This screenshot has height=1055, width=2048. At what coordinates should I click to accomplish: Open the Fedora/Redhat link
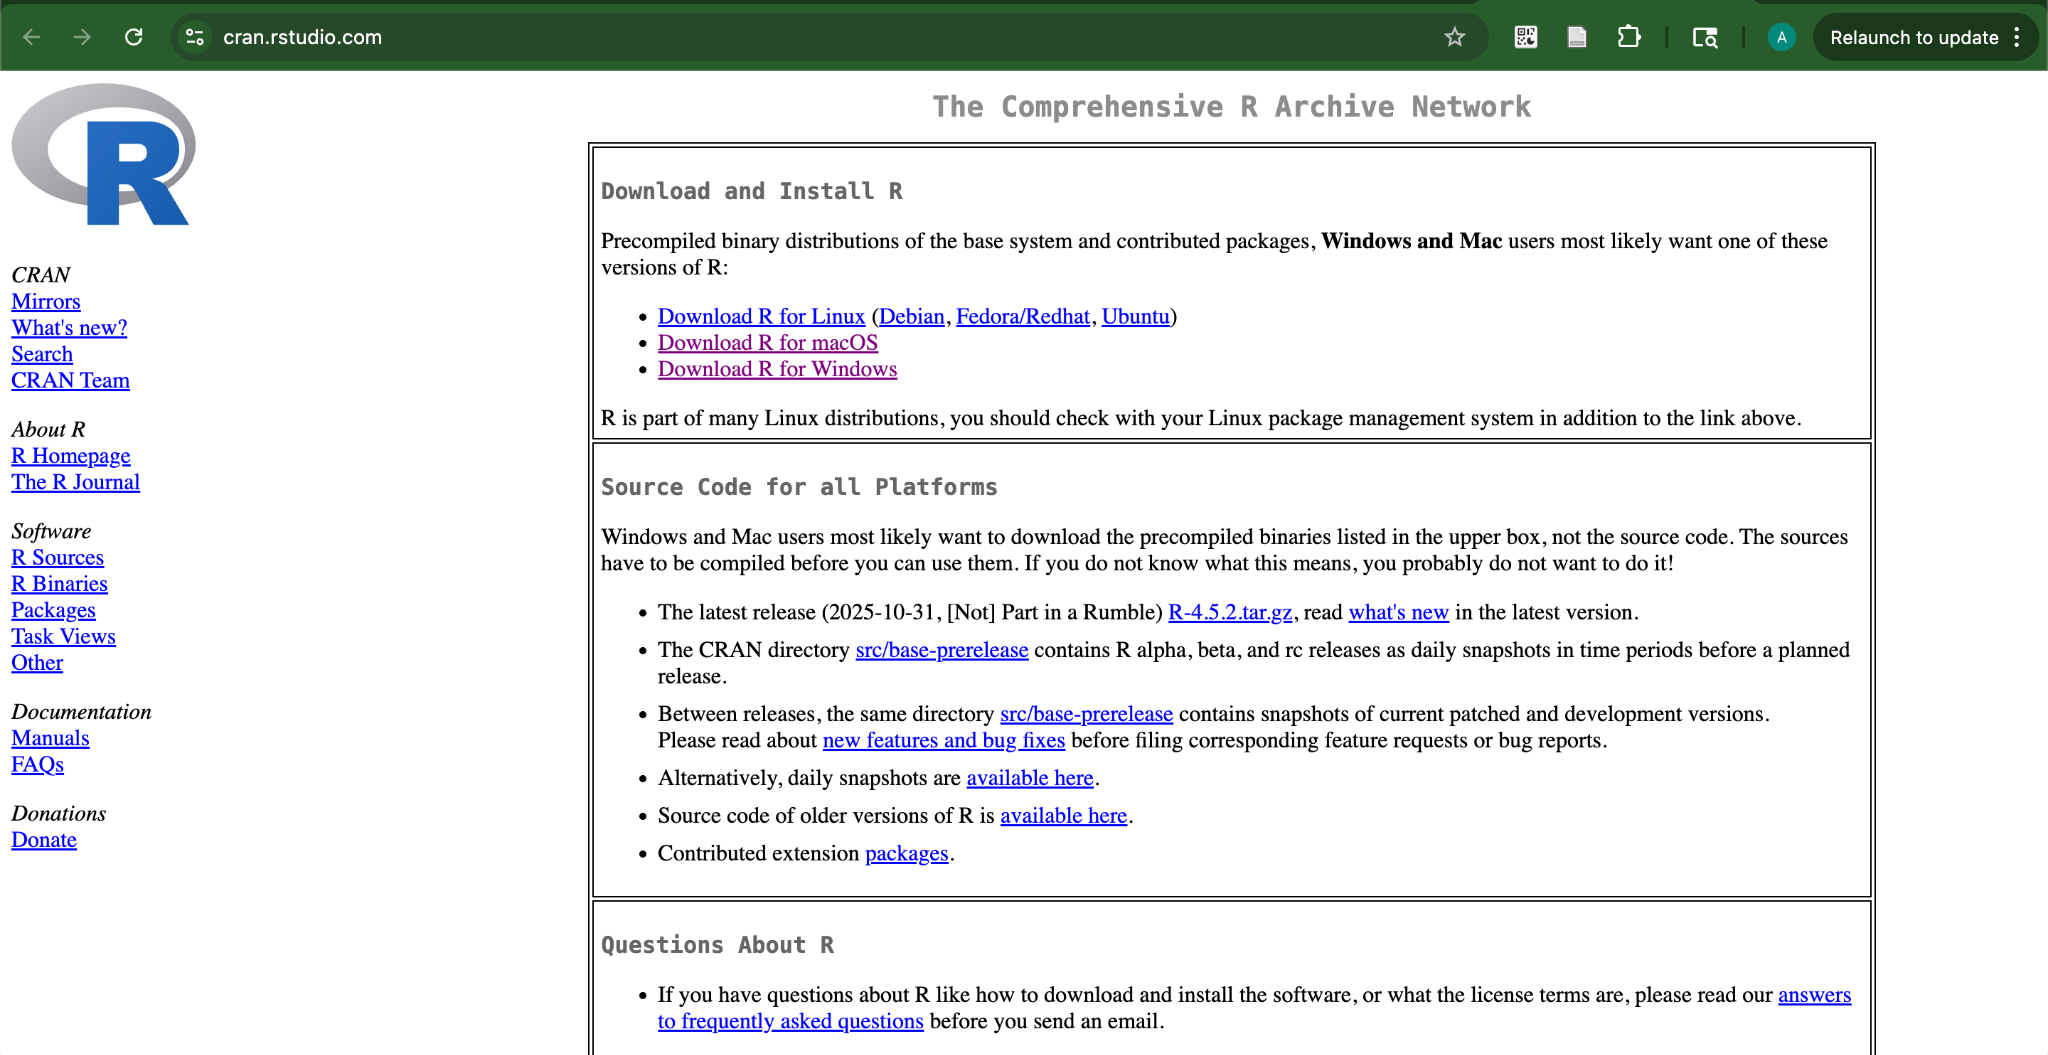coord(1023,316)
